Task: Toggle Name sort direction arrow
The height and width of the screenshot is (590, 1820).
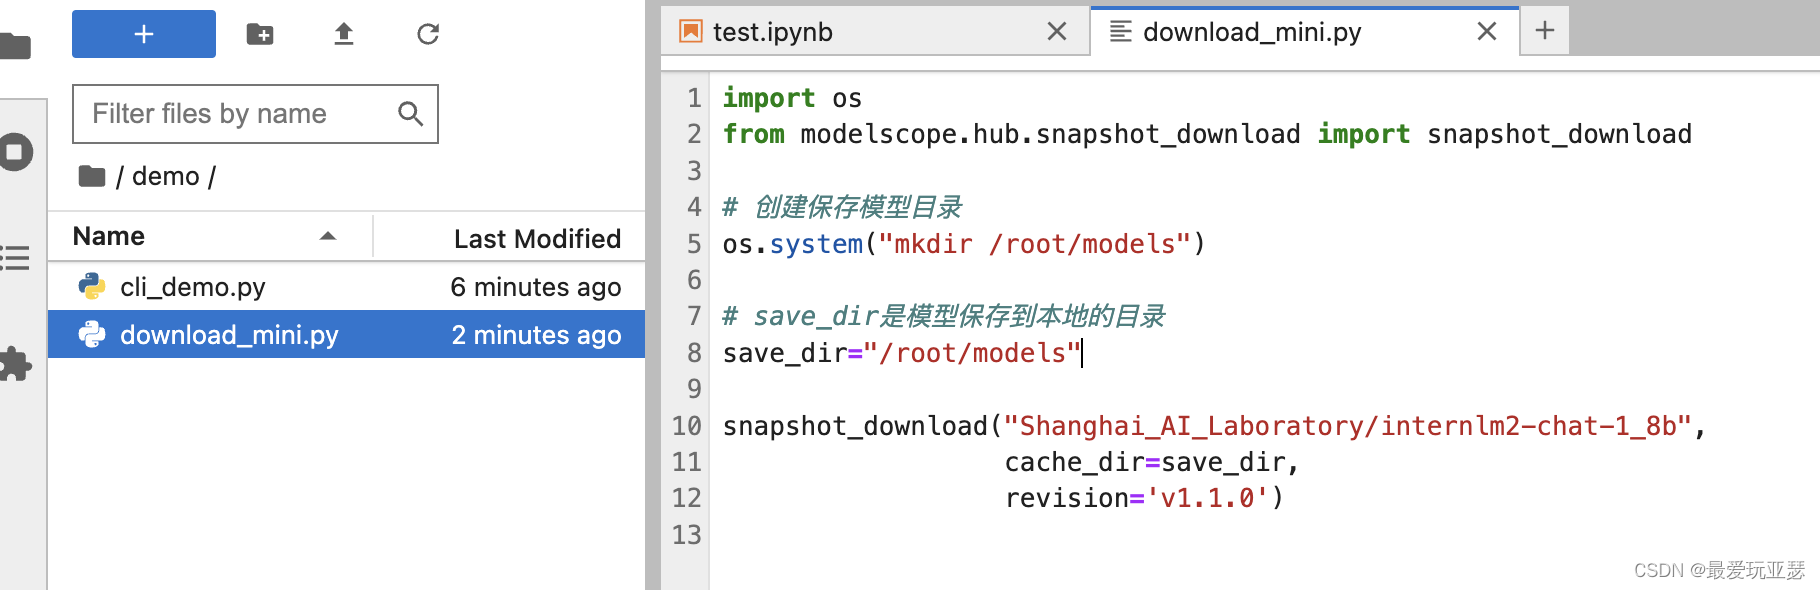Action: (327, 236)
